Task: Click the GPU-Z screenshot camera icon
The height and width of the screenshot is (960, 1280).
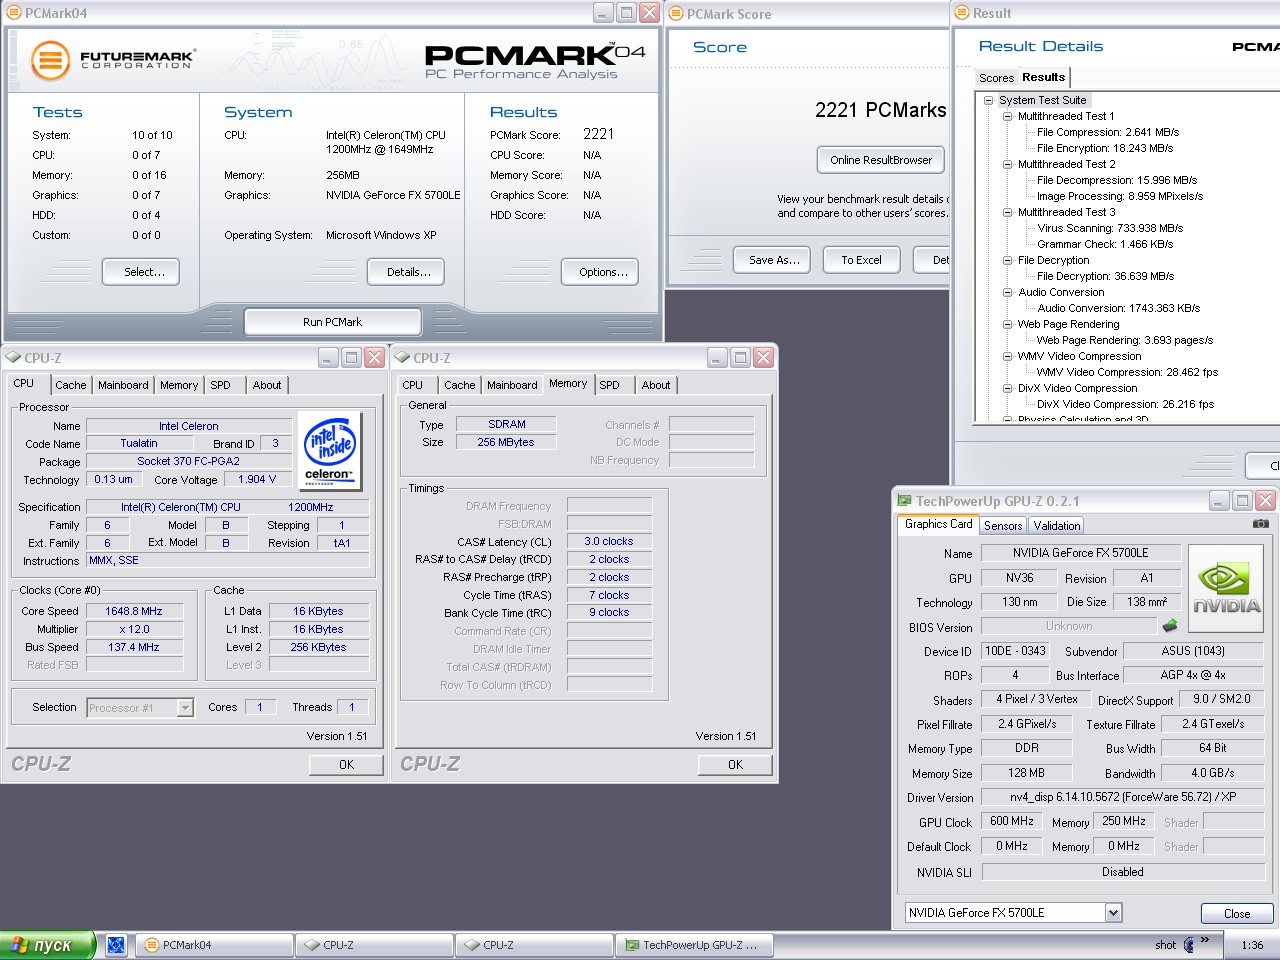Action: point(1261,524)
